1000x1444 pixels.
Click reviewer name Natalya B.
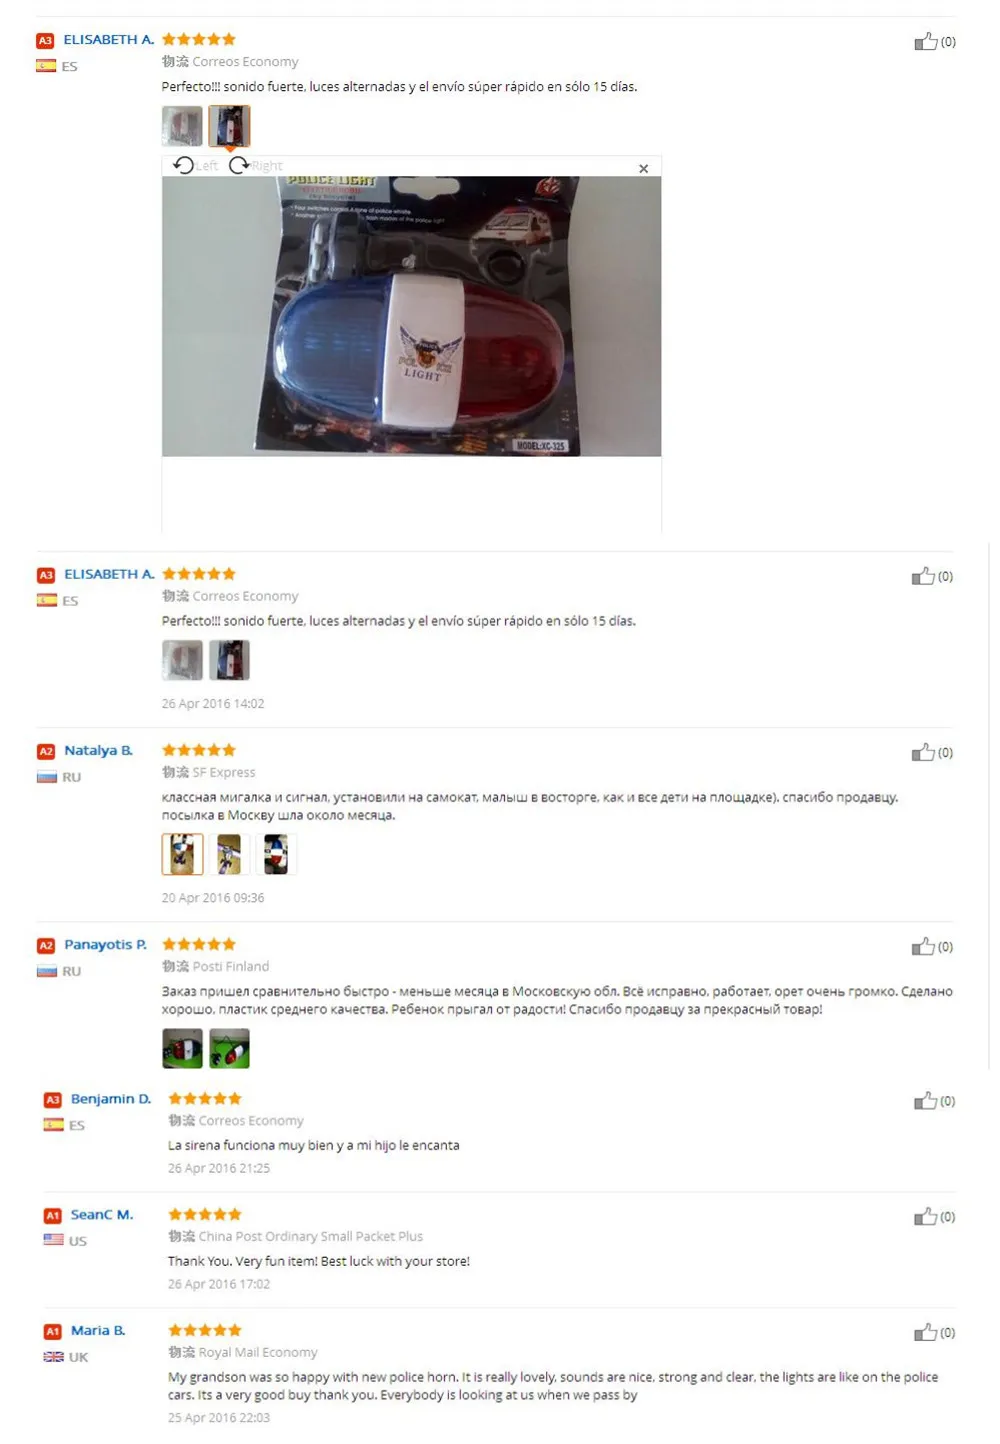click(98, 750)
